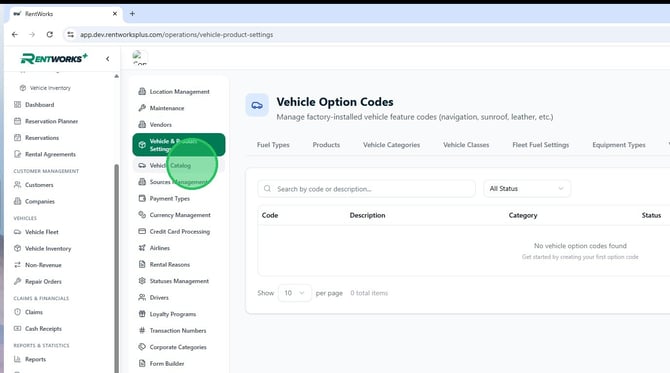Viewport: 670px width, 373px height.
Task: Click the Non-Revenue arrows icon
Action: 18,265
